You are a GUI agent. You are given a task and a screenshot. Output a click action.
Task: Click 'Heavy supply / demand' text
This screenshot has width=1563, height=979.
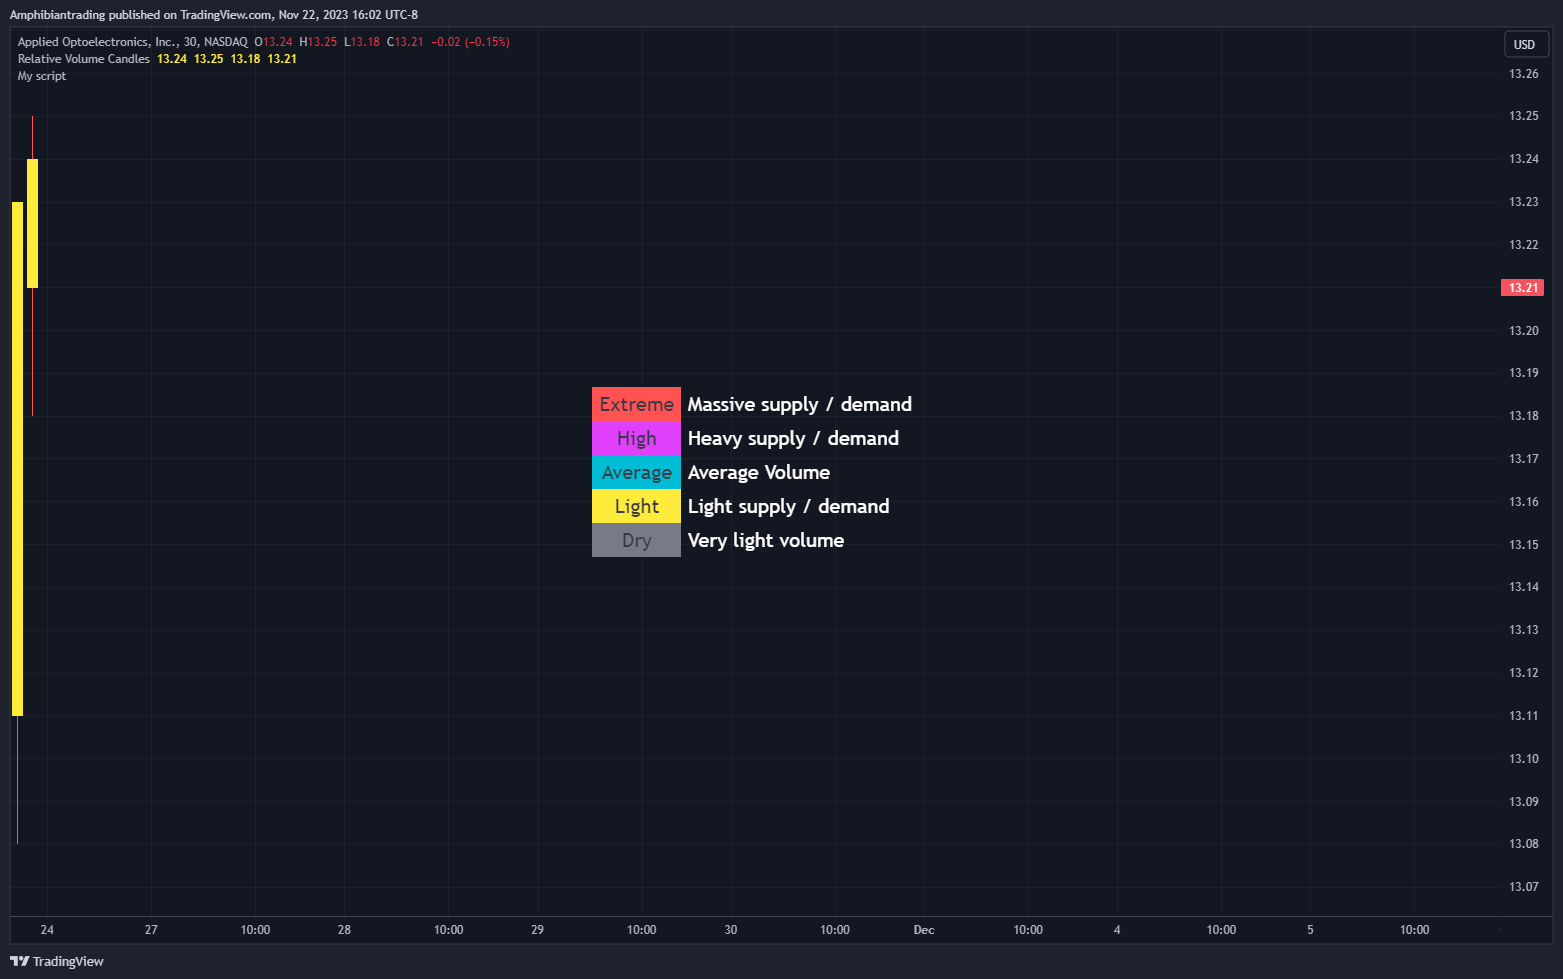(x=793, y=438)
